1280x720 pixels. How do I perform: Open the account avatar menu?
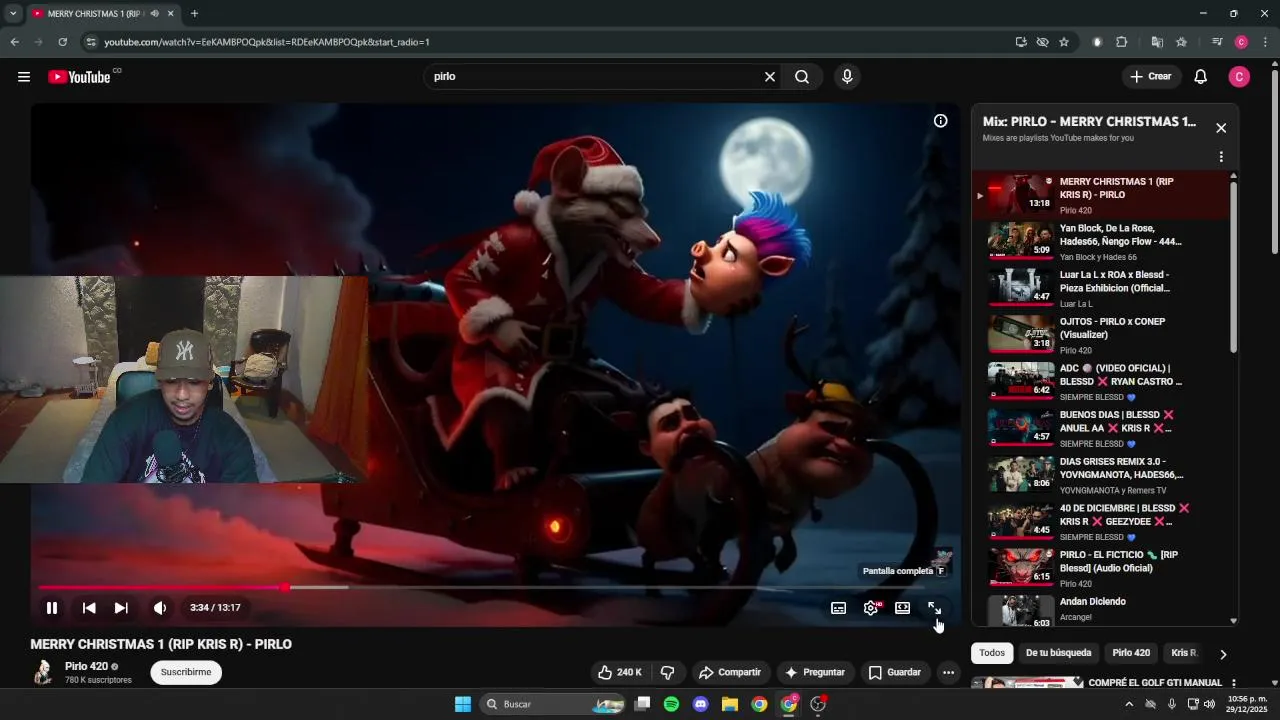(x=1239, y=77)
